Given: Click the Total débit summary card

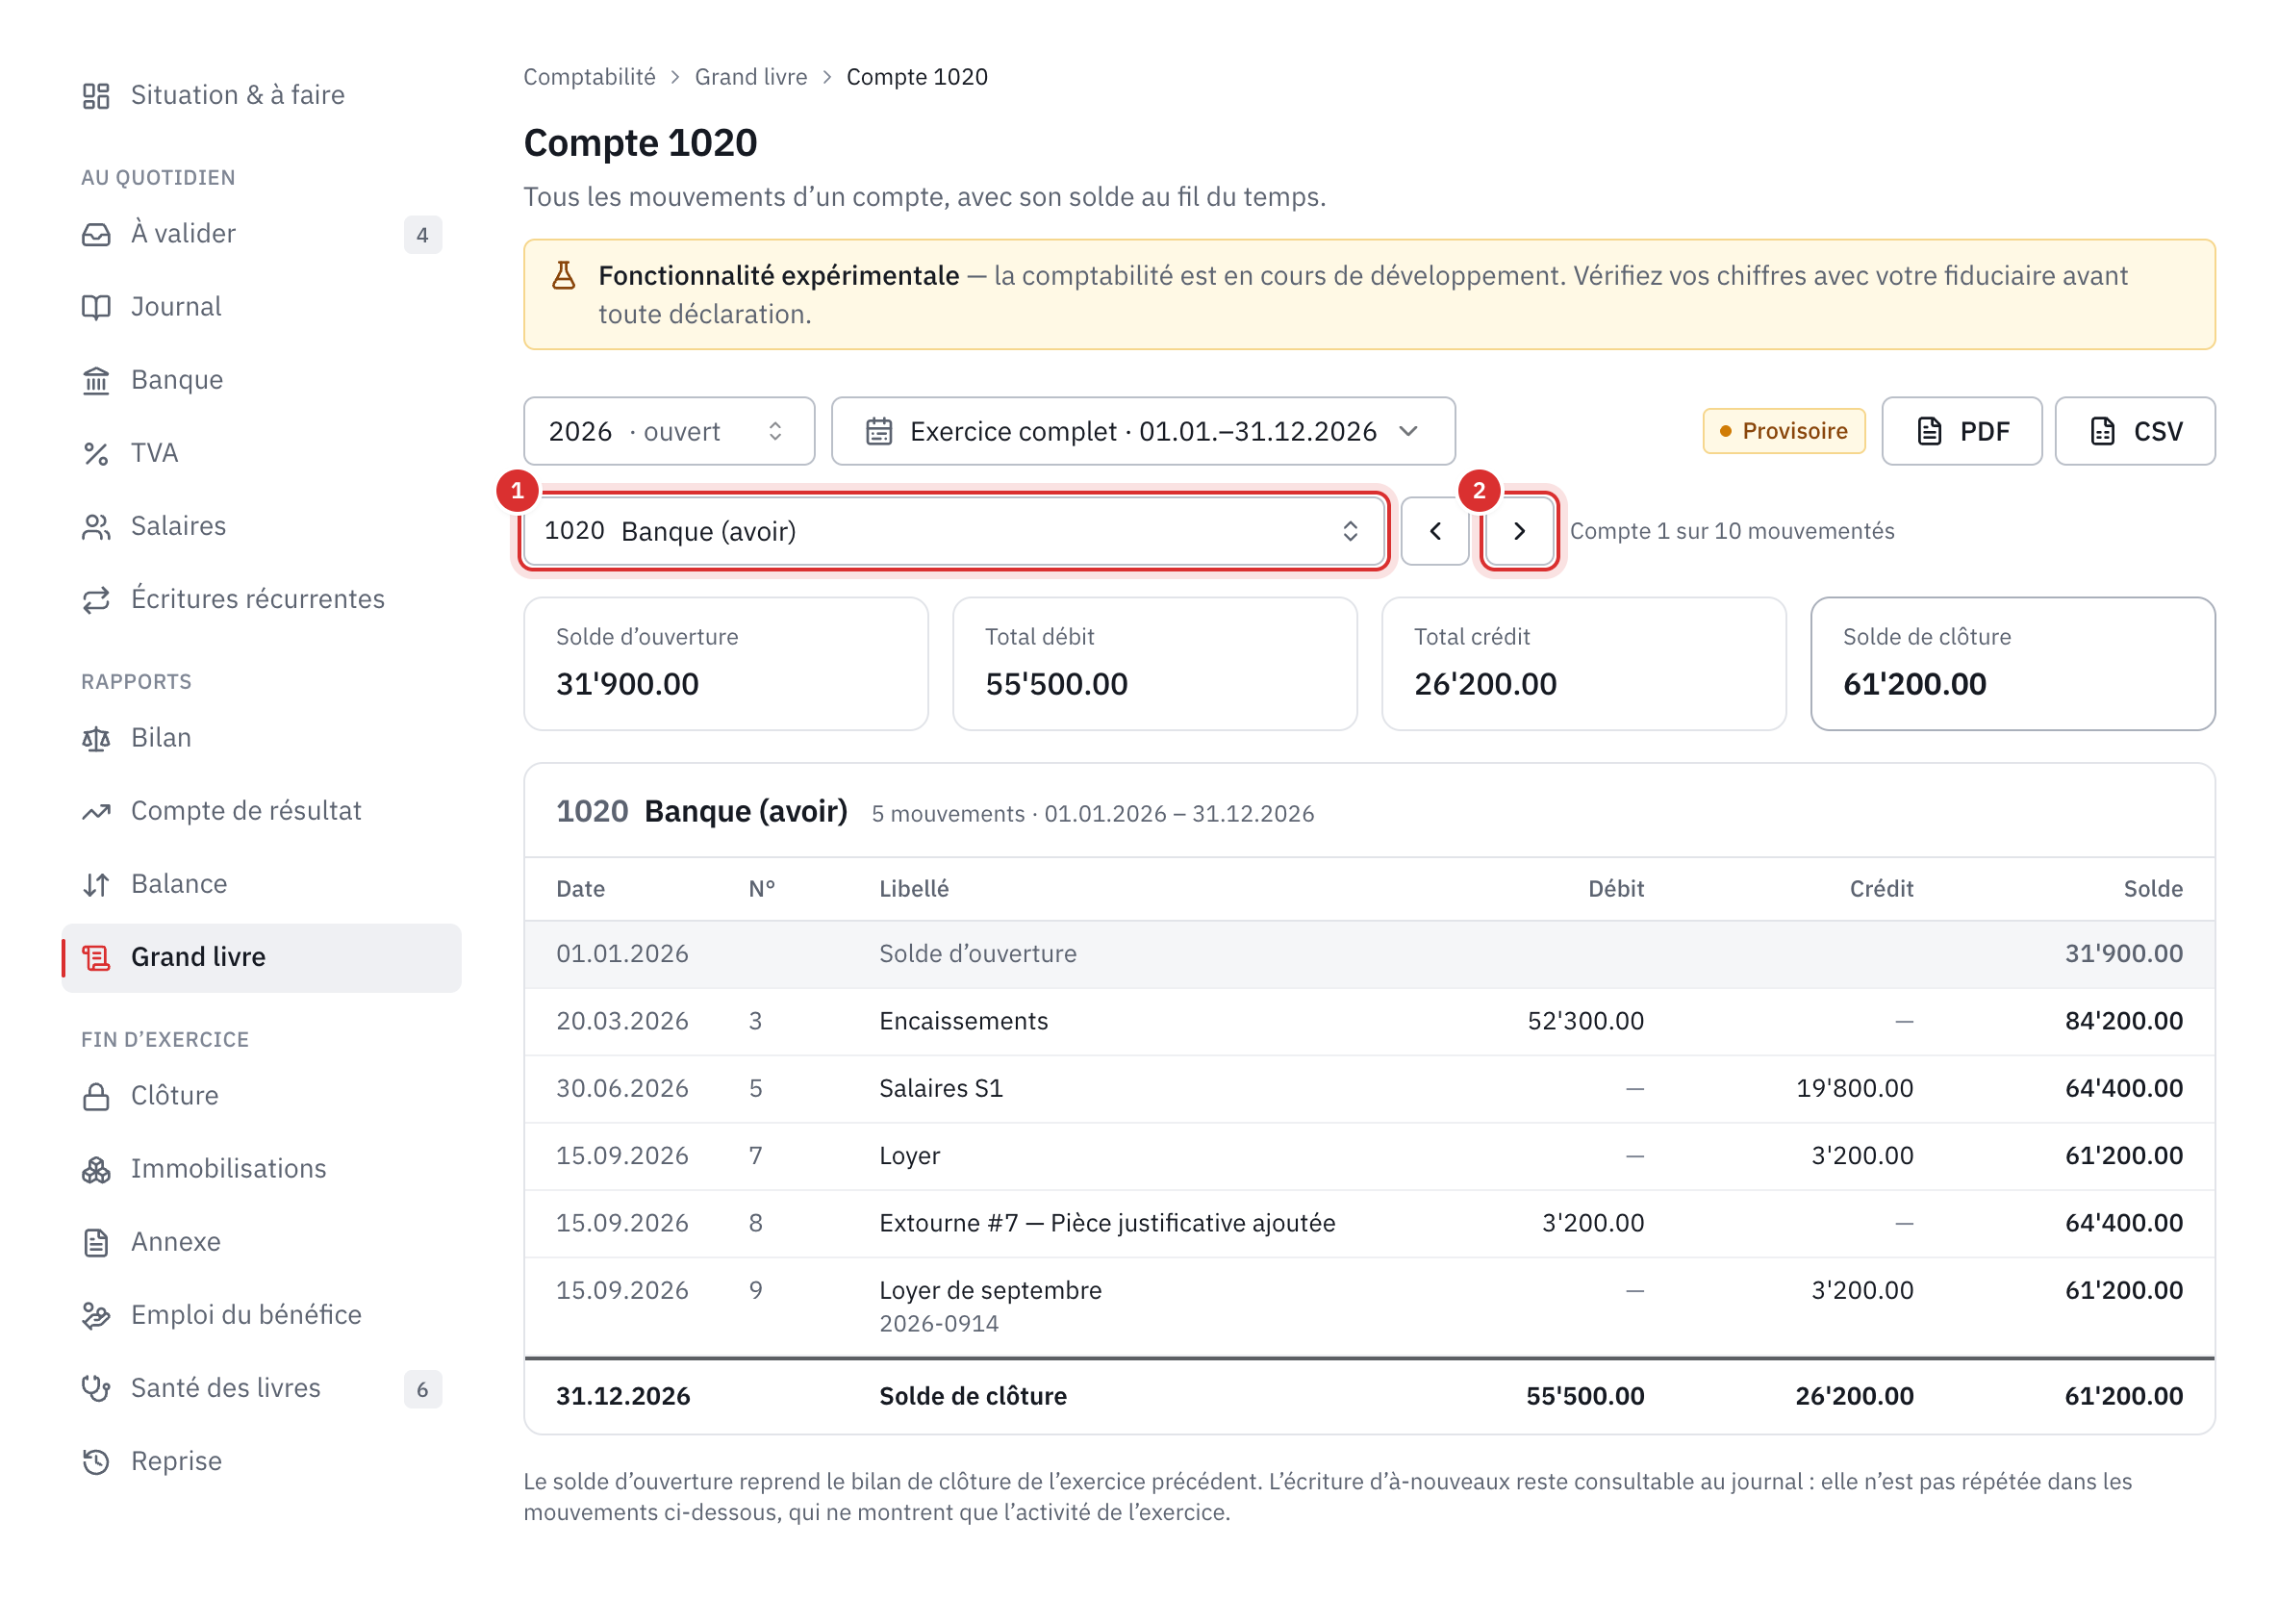Looking at the screenshot, I should coord(1155,664).
